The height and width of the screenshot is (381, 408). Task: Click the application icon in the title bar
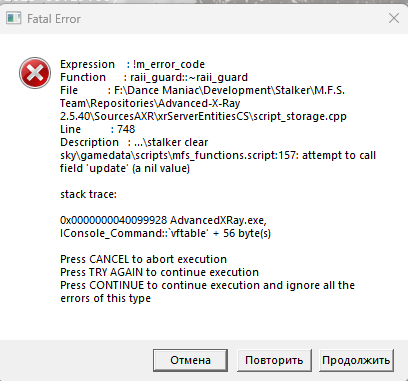pos(14,19)
